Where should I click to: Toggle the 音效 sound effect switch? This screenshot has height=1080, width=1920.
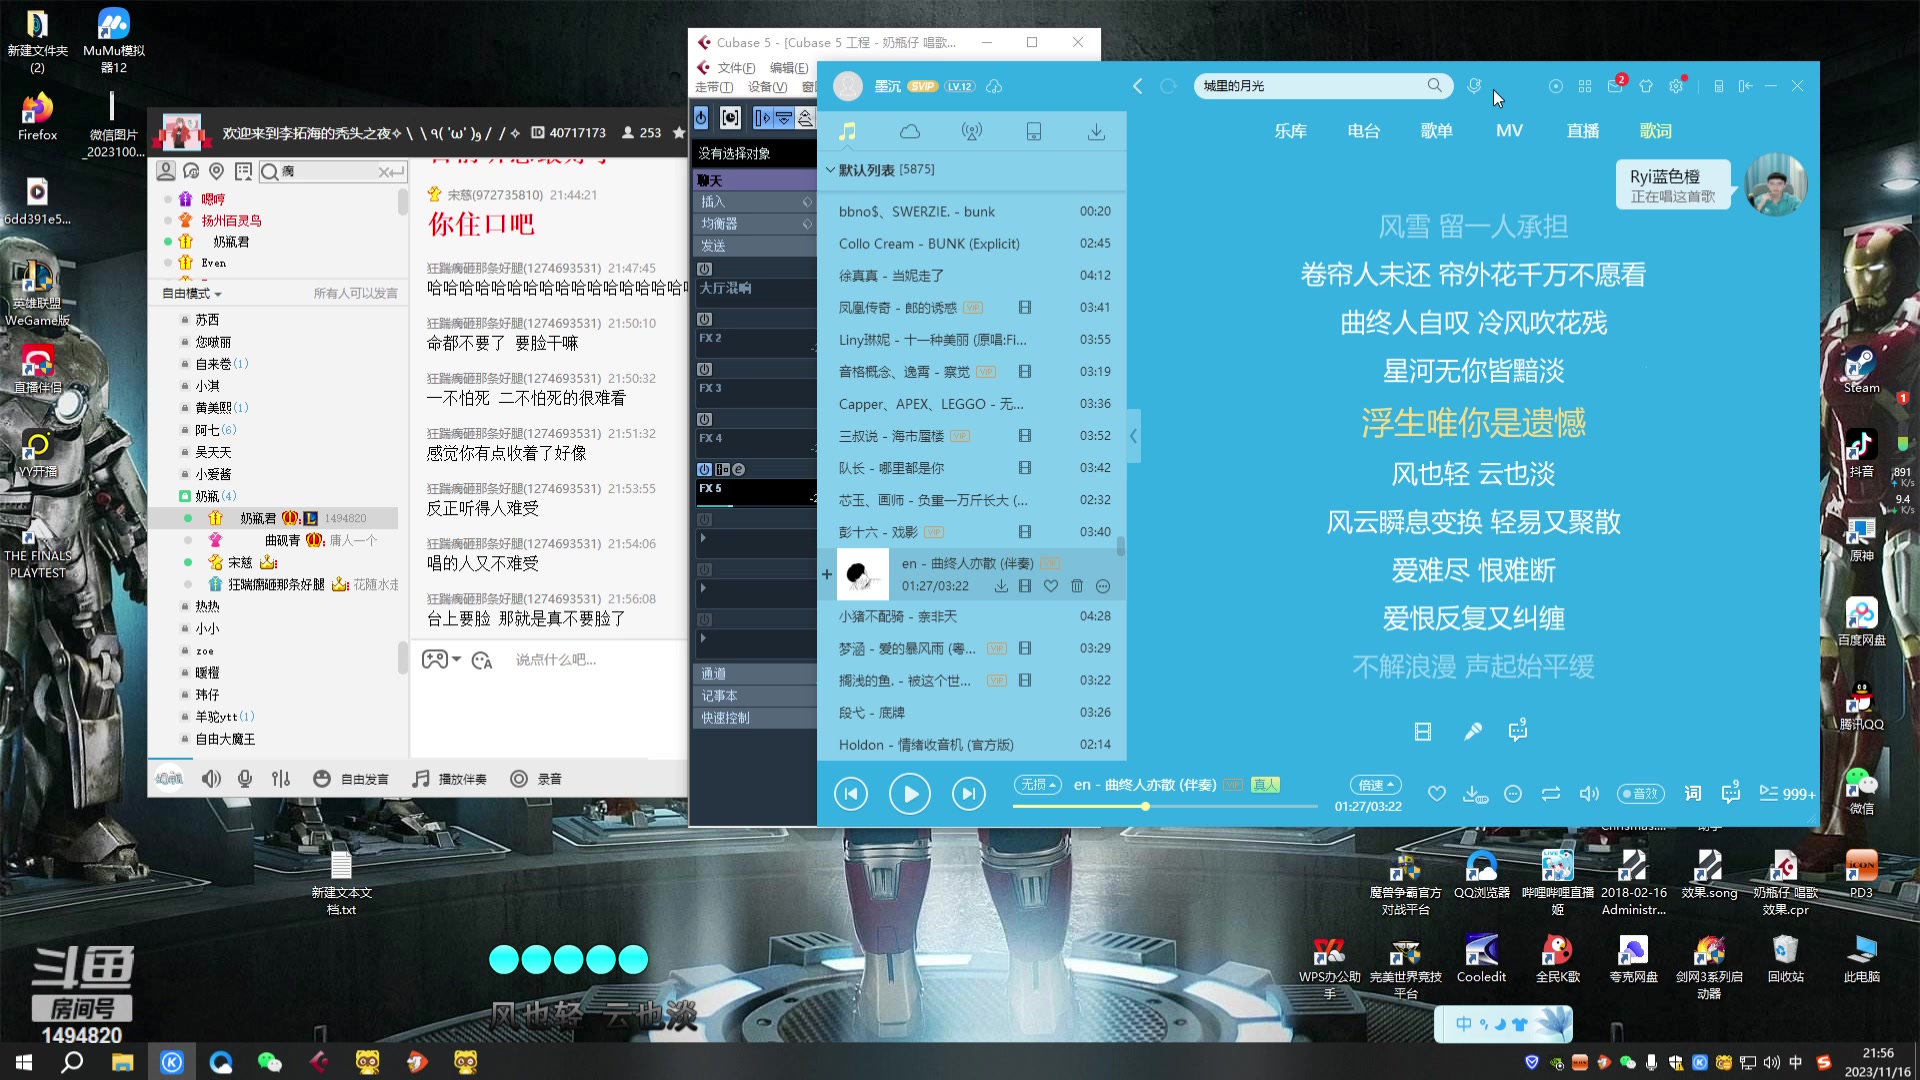(1641, 794)
